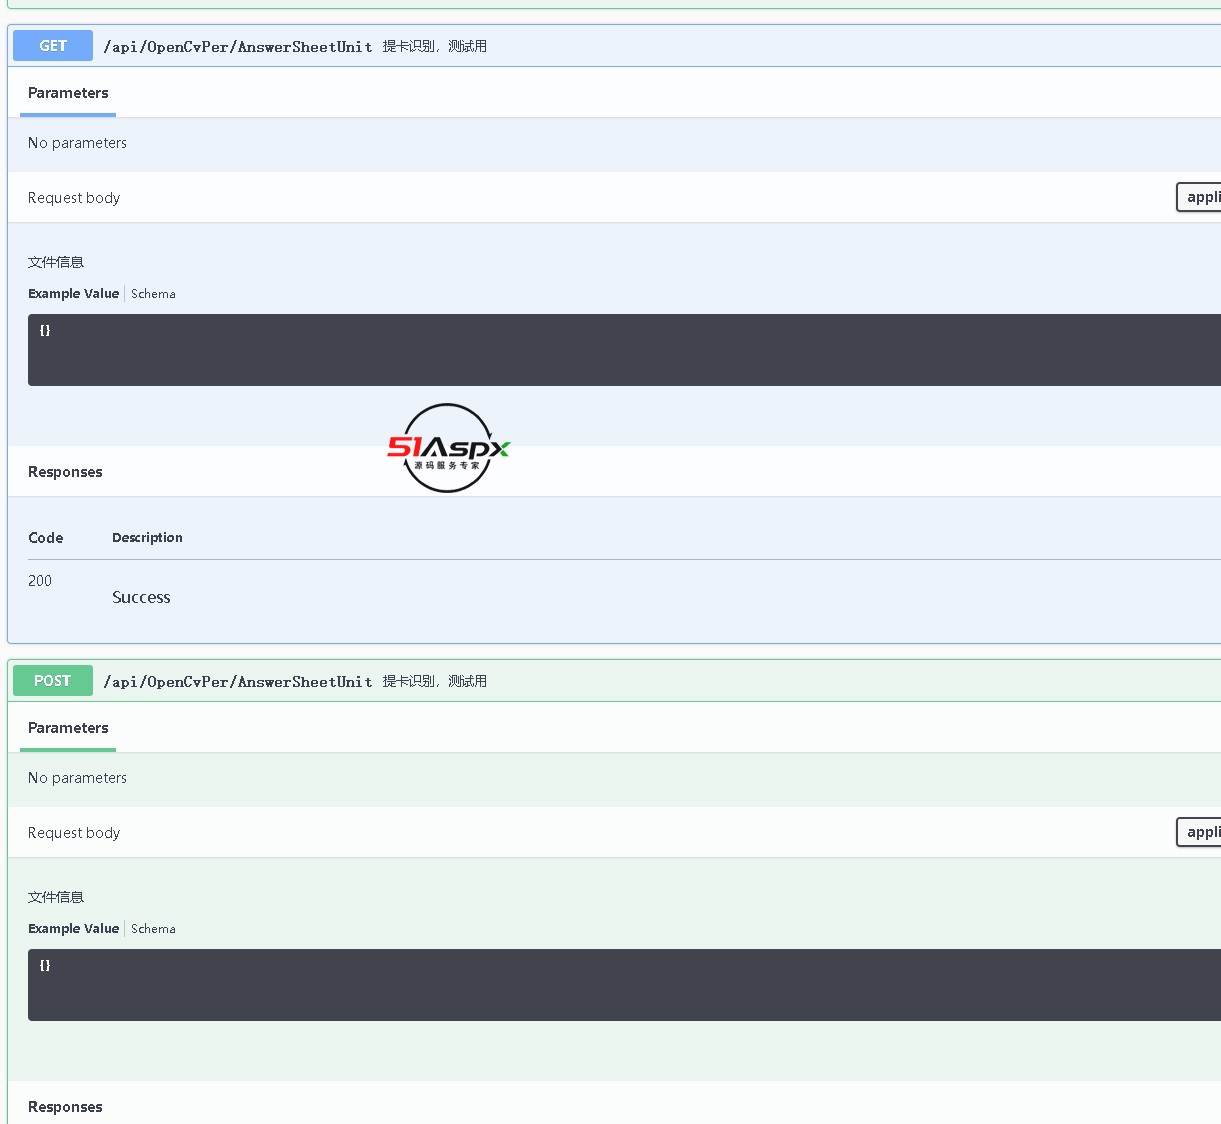Click the POST endpoint description 提卡识别 text
1221x1124 pixels.
click(434, 682)
